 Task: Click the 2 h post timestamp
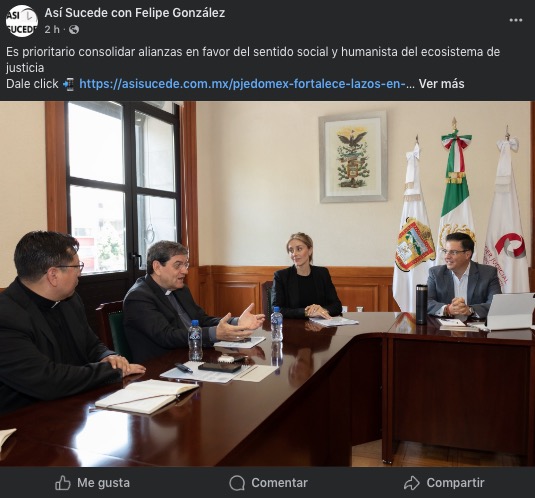click(52, 30)
